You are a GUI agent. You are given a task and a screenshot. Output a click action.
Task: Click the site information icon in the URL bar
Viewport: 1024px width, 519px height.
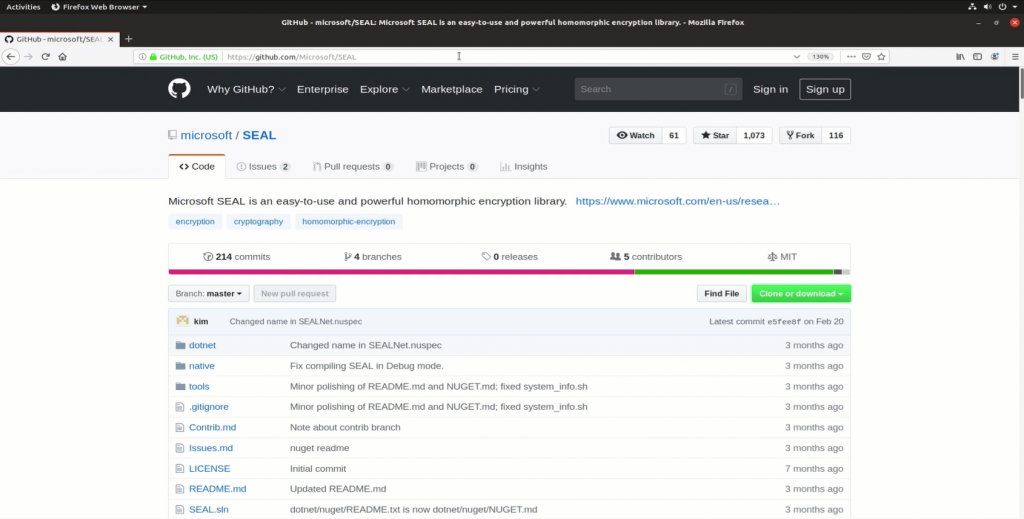[x=142, y=57]
